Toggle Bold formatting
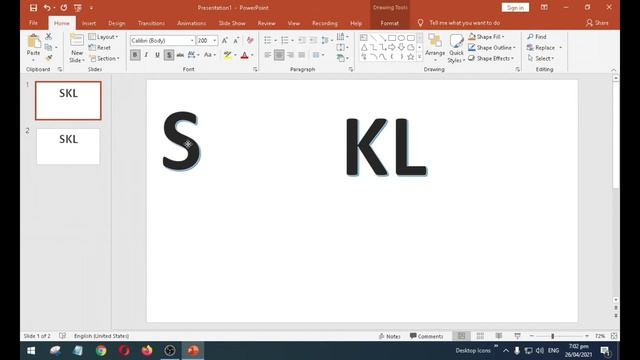The width and height of the screenshot is (640, 360). coord(135,55)
